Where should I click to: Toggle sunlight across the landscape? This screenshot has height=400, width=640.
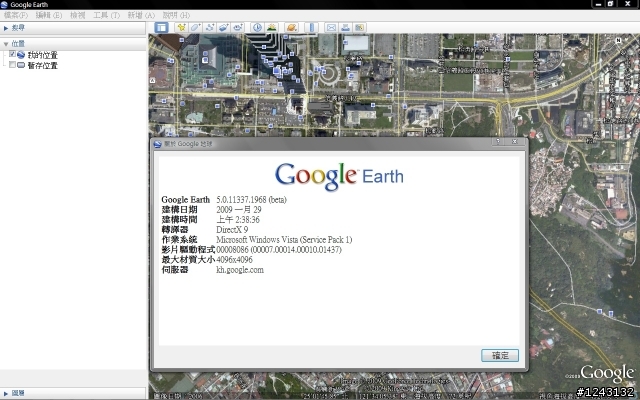(271, 27)
